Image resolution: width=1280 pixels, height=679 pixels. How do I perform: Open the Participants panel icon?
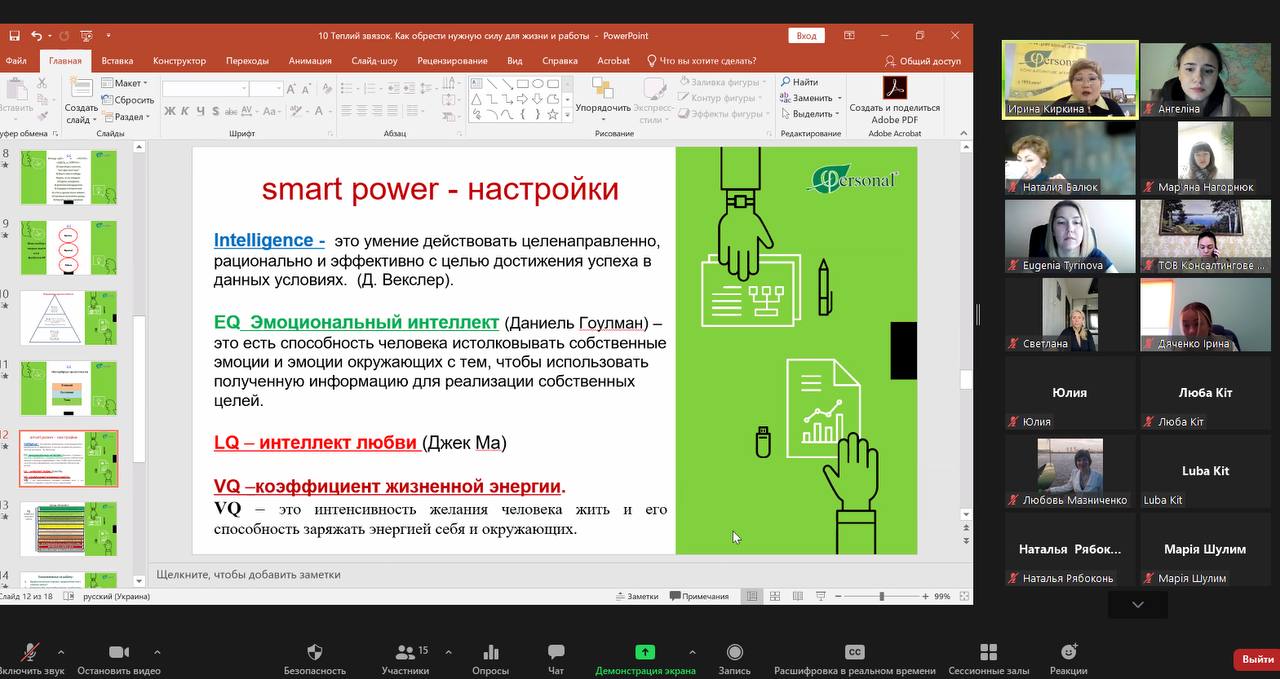point(405,653)
